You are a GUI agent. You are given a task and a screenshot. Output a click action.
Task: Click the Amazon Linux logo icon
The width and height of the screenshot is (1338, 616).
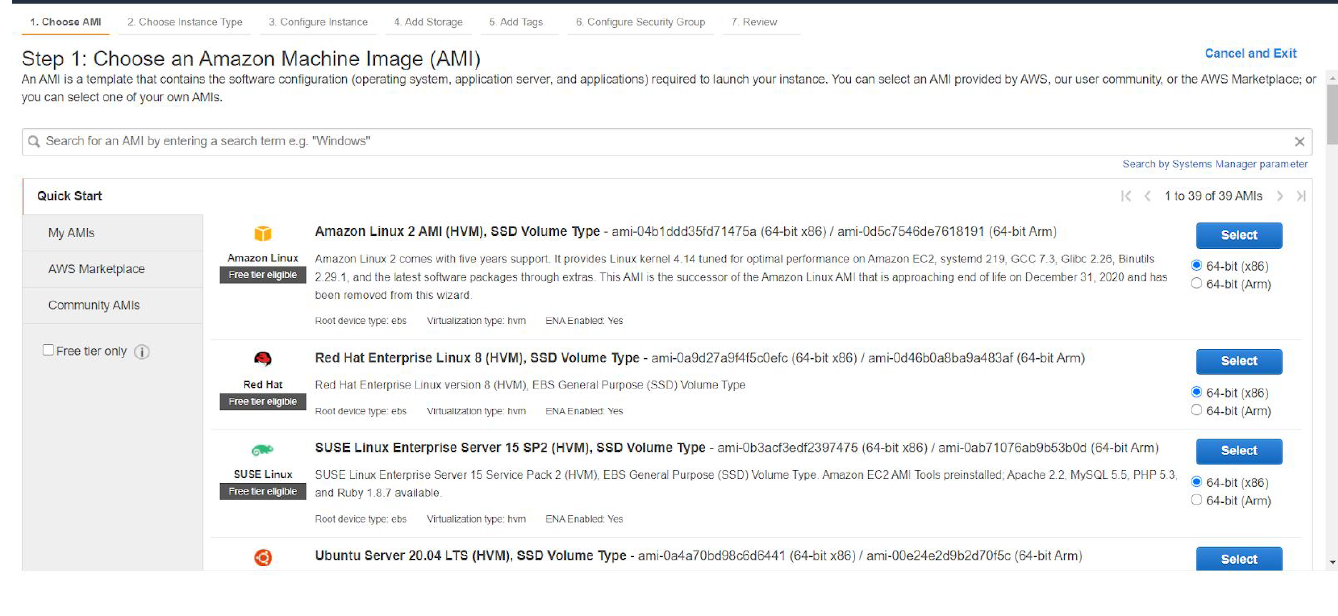click(x=263, y=234)
